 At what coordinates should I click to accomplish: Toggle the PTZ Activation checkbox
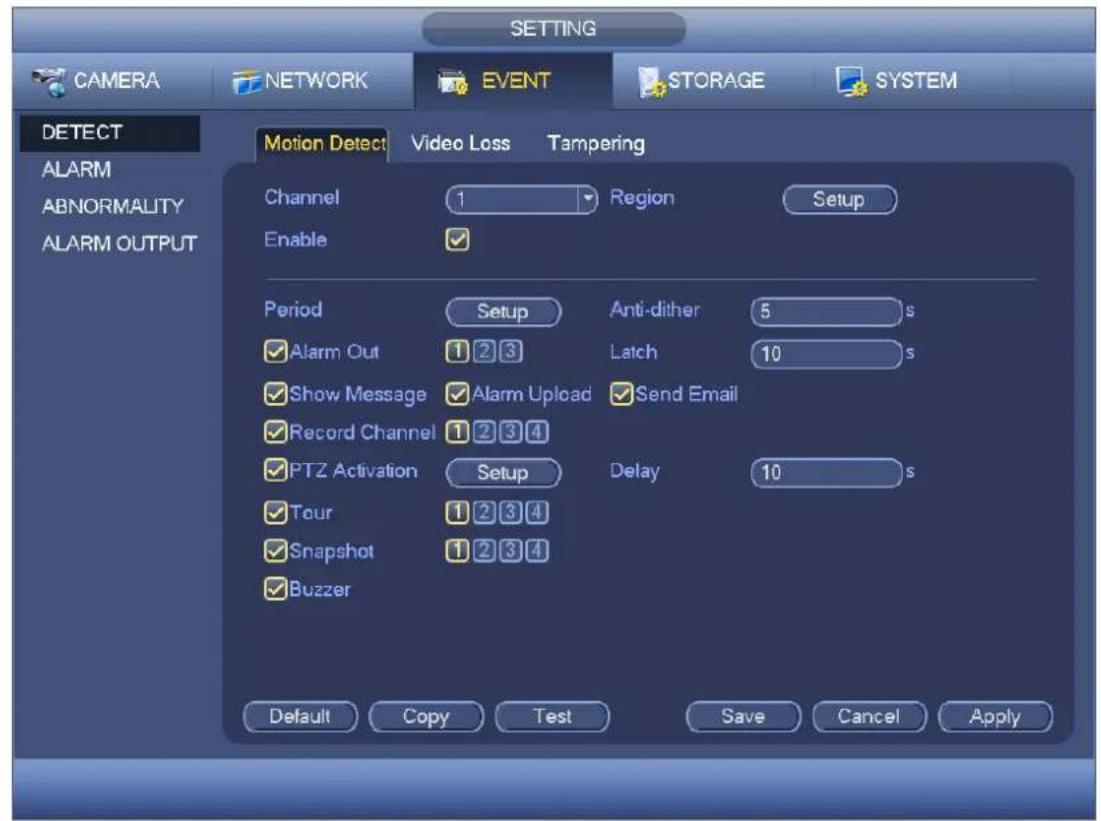[x=275, y=470]
